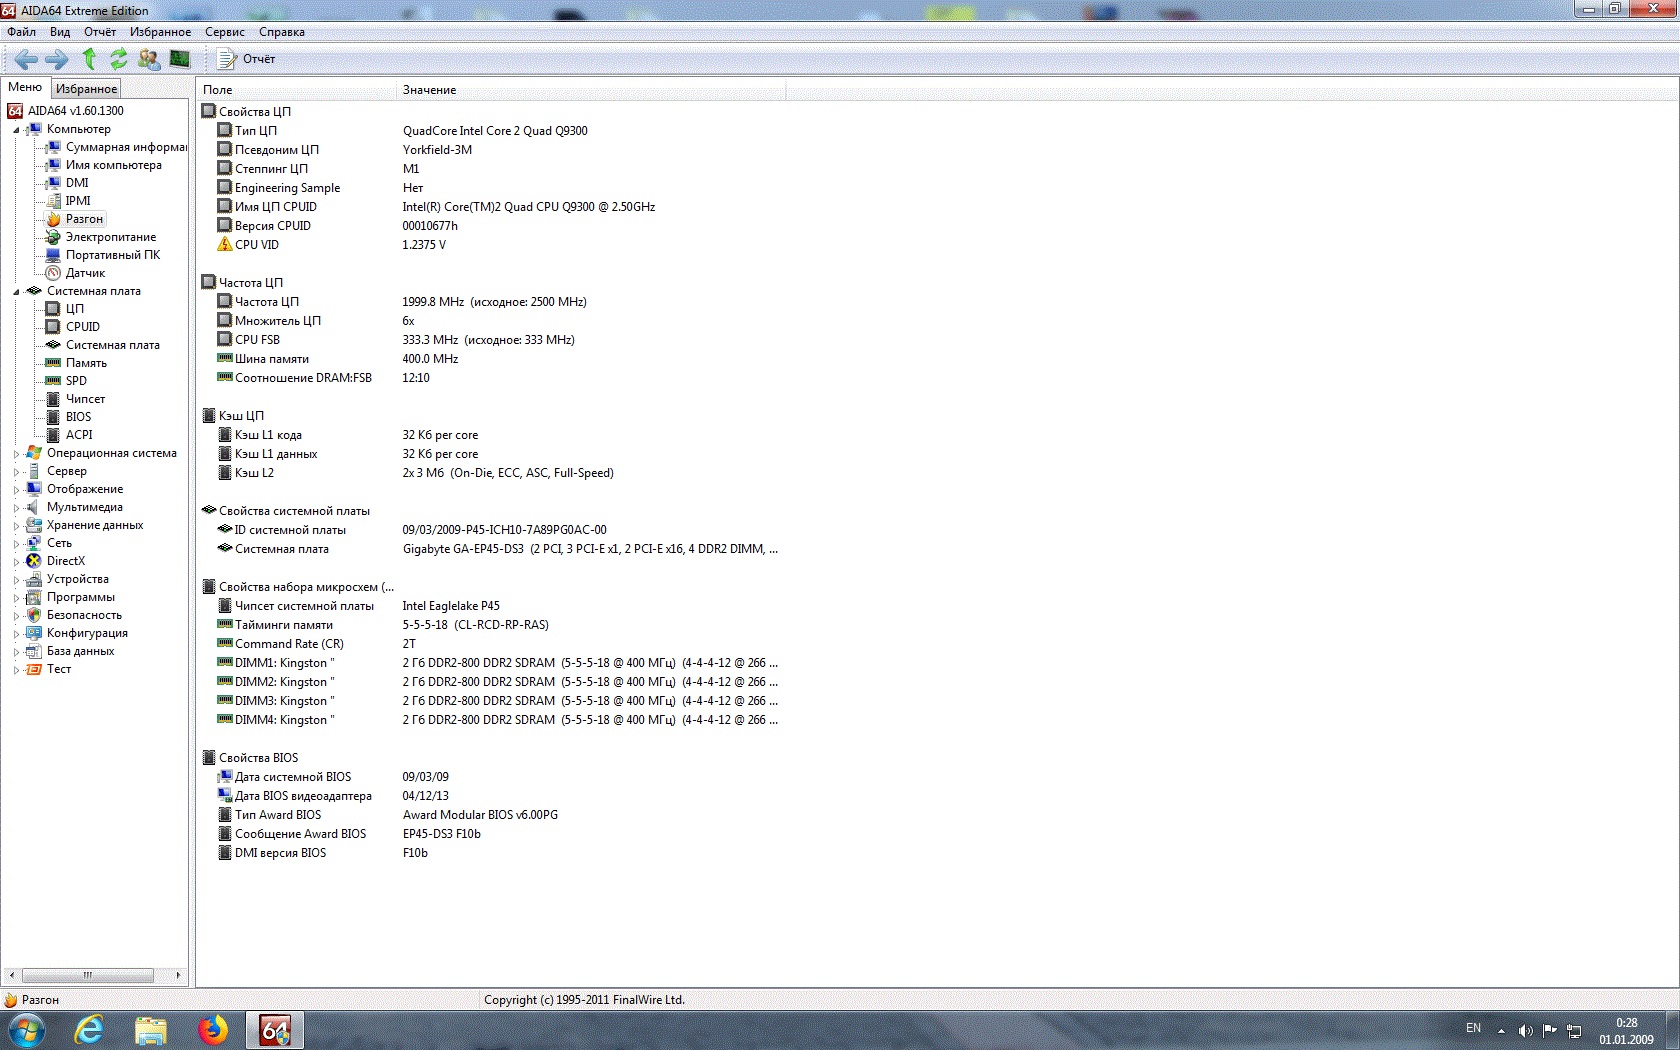Open the Отчёт menu in menu bar
The width and height of the screenshot is (1680, 1050).
point(100,32)
